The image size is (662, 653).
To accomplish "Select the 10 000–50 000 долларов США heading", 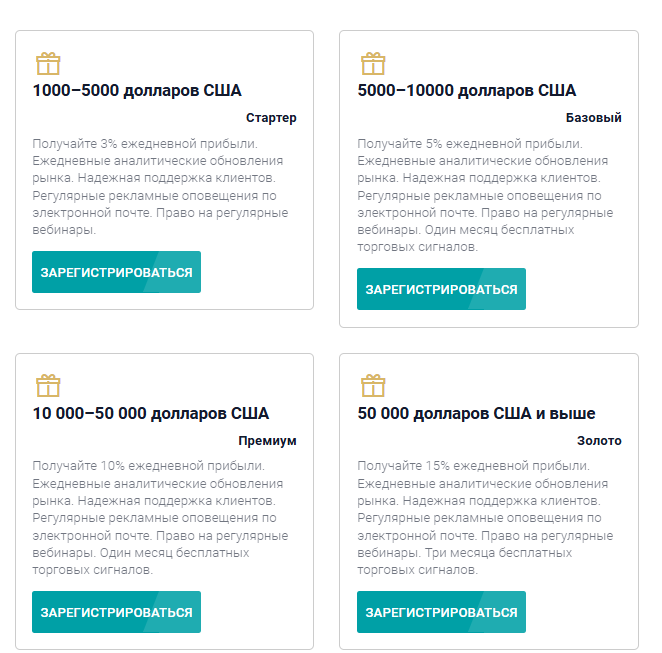I will 151,413.
